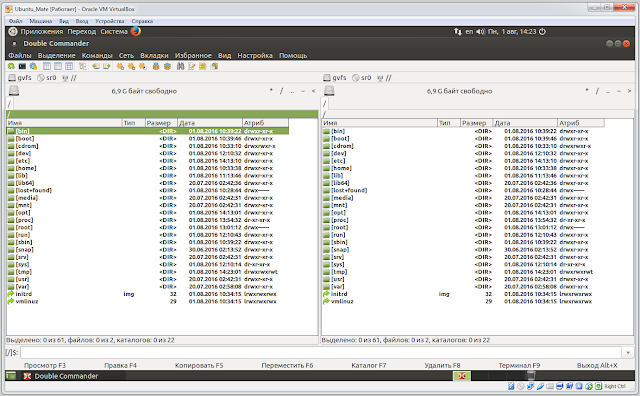Viewport: 640px width, 396px height.
Task: Click the Терминал F9 button
Action: pos(519,365)
